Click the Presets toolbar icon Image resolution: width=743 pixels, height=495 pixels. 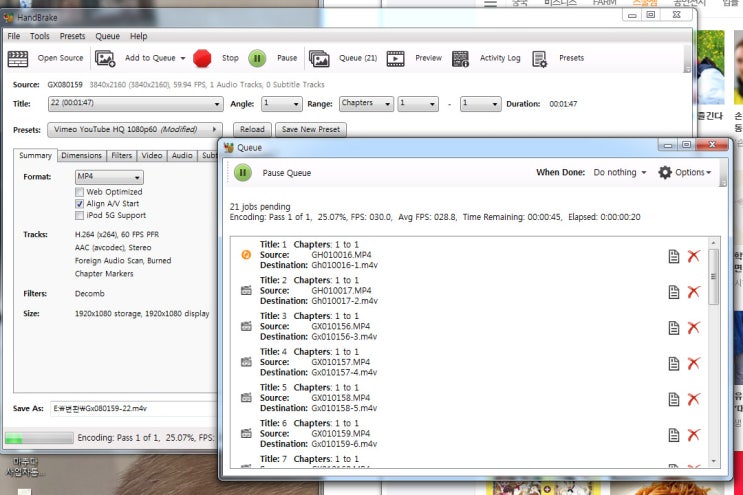pos(539,59)
